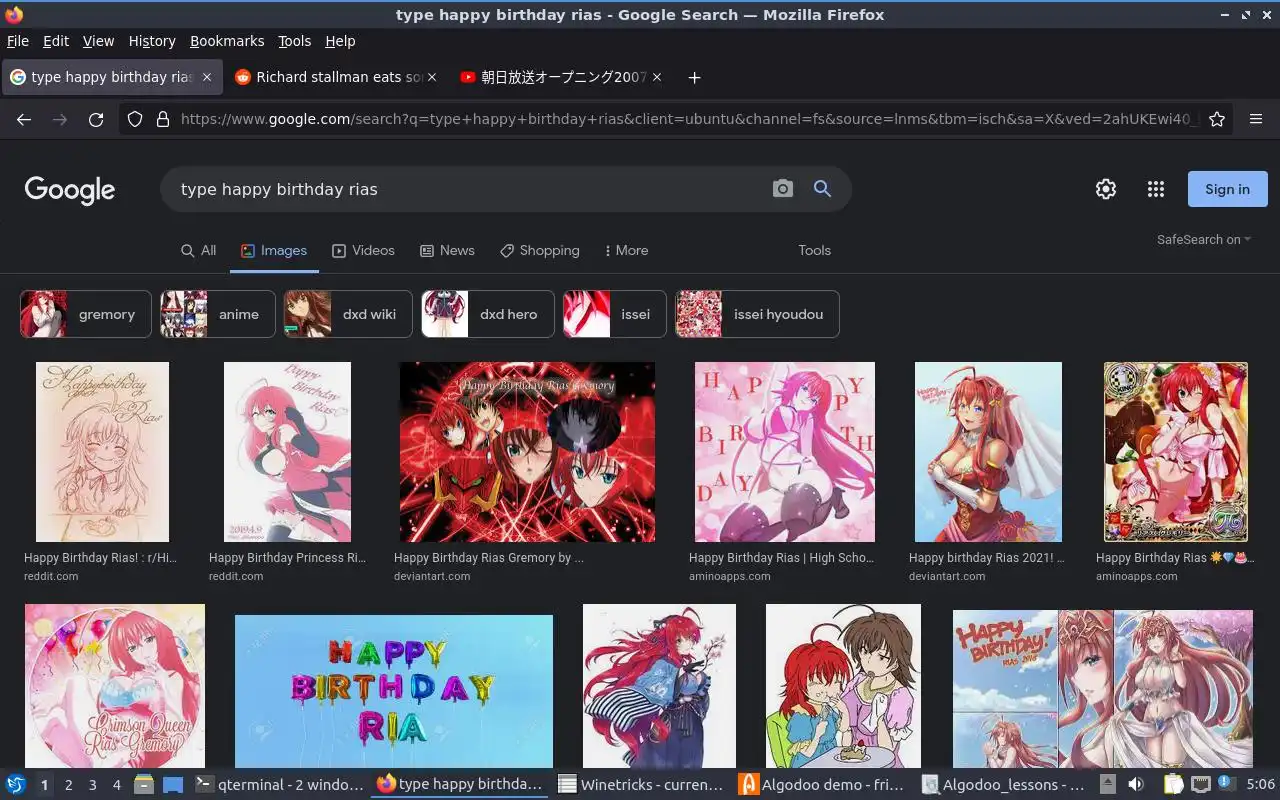Reload the current page
Viewport: 1280px width, 800px height.
pos(96,119)
